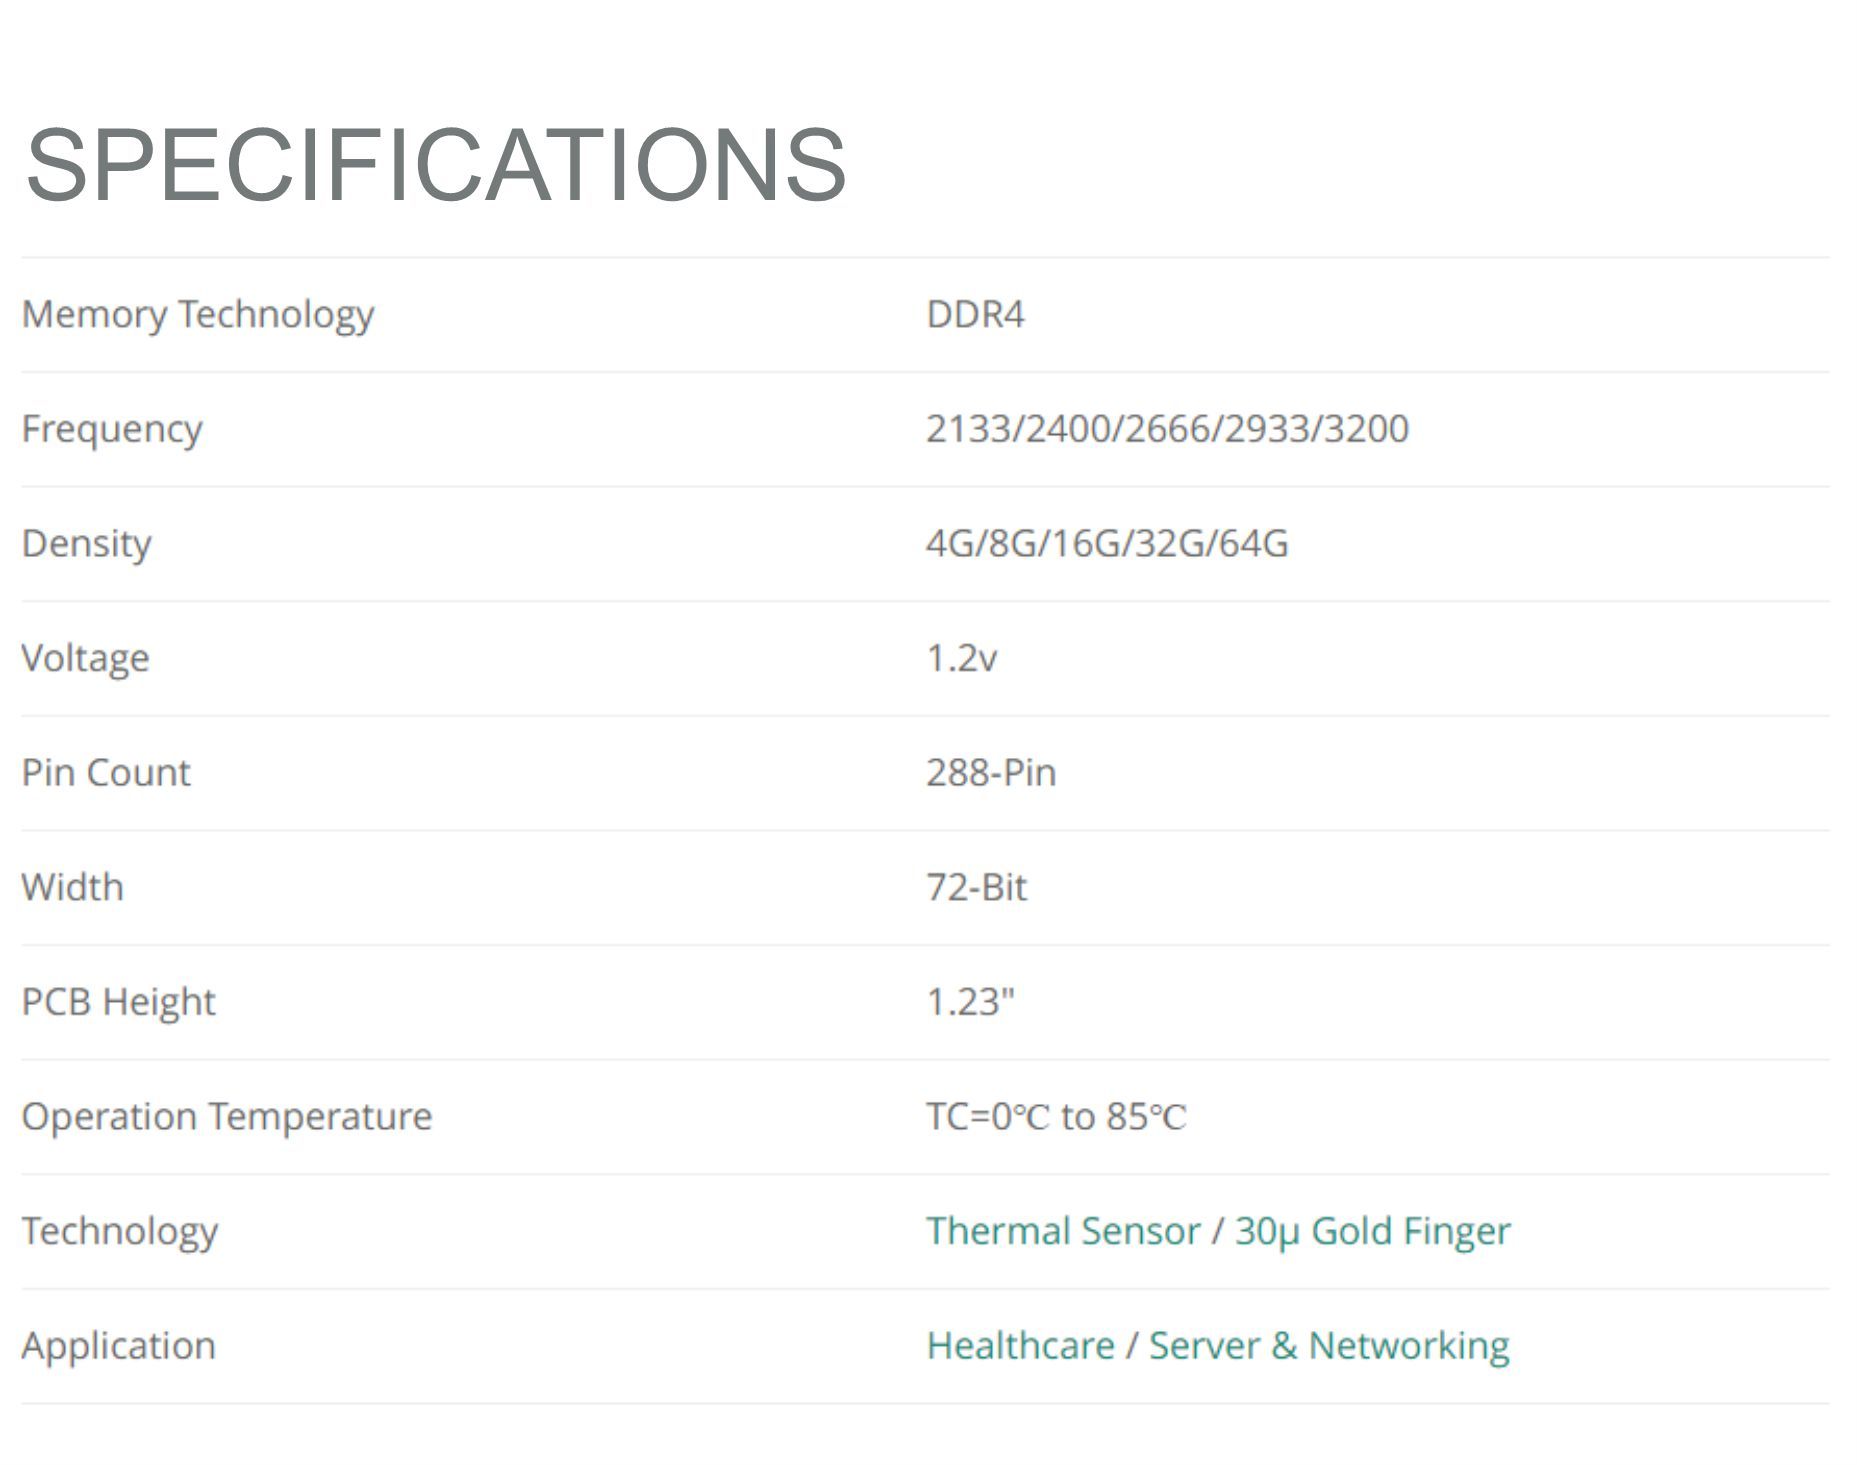Select the Width row label
The width and height of the screenshot is (1857, 1465).
coord(73,887)
